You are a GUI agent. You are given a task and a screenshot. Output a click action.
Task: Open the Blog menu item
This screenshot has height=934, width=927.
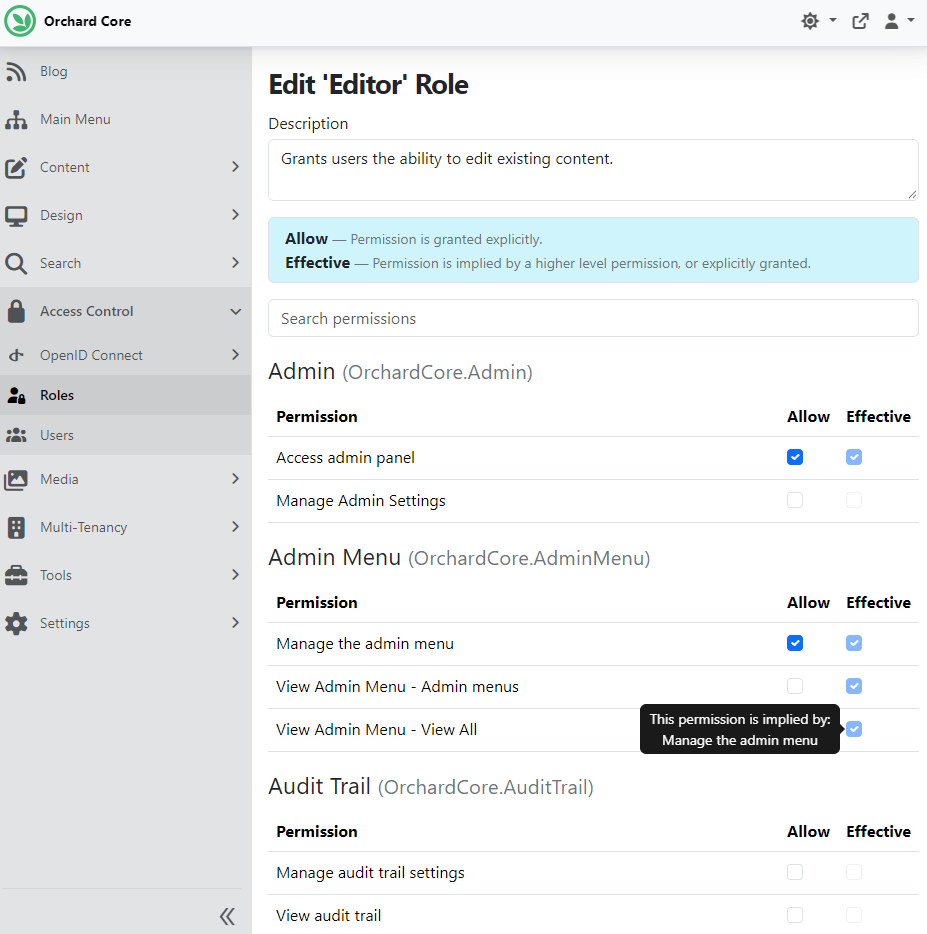(54, 71)
